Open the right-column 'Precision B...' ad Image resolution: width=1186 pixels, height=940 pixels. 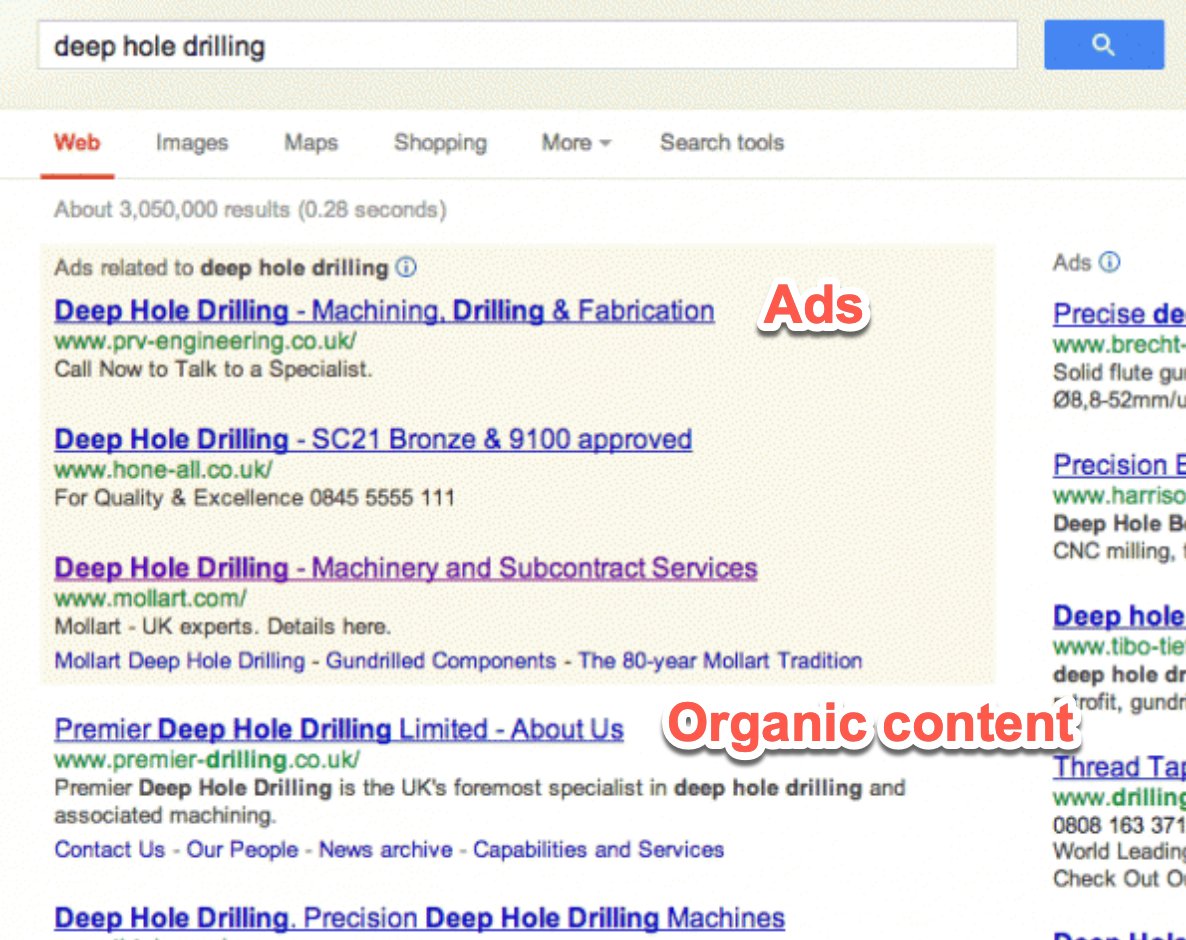(x=1119, y=464)
